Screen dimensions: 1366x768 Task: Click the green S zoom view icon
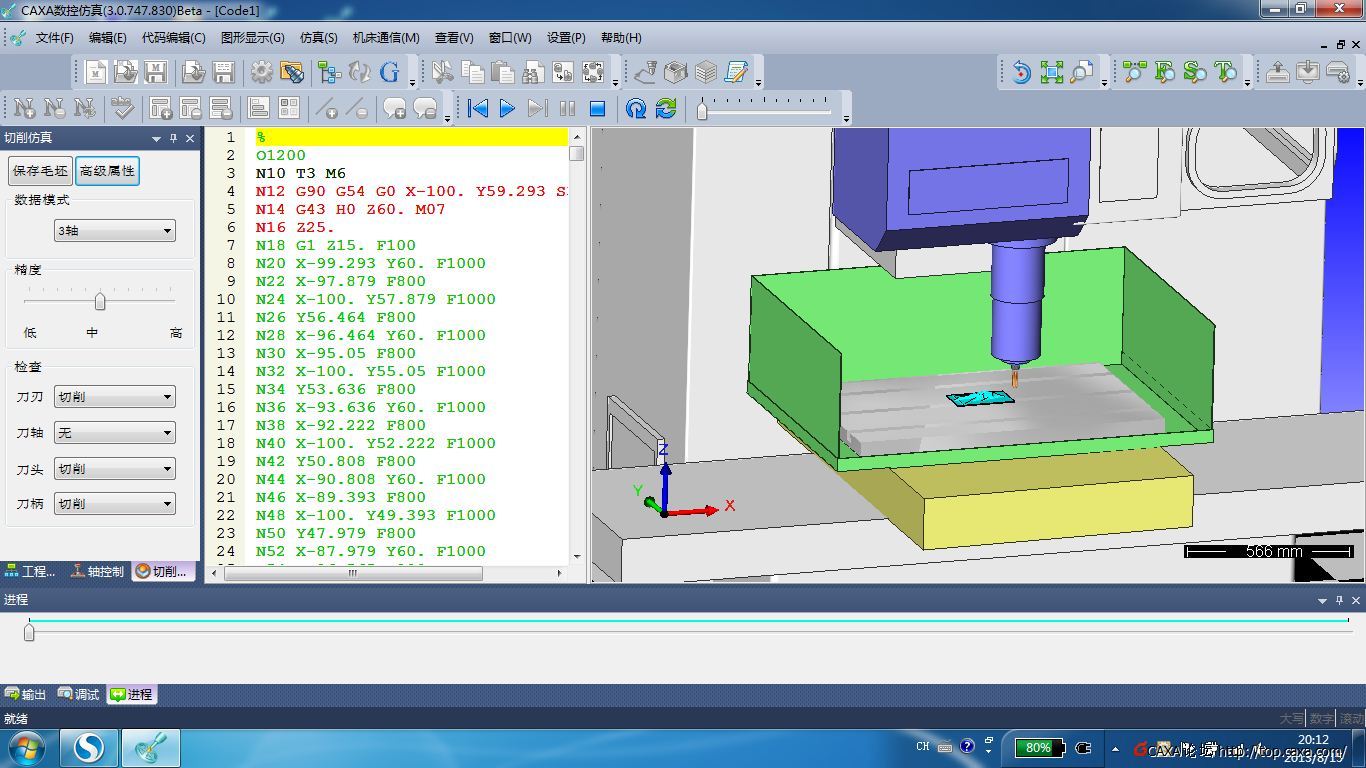pos(1194,72)
